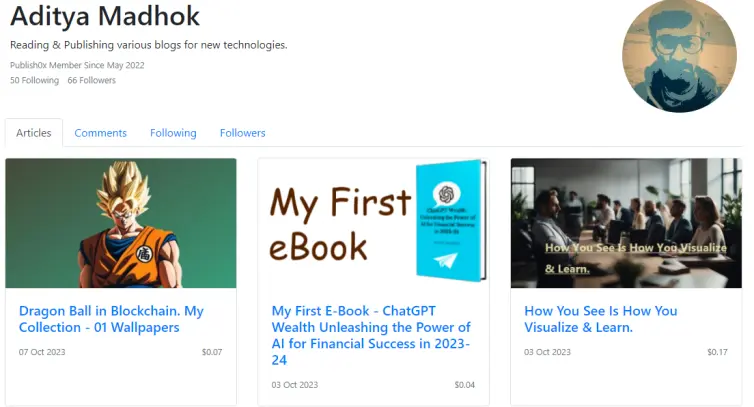The height and width of the screenshot is (407, 754).
Task: Click the '$0.04' earnings value
Action: point(465,385)
